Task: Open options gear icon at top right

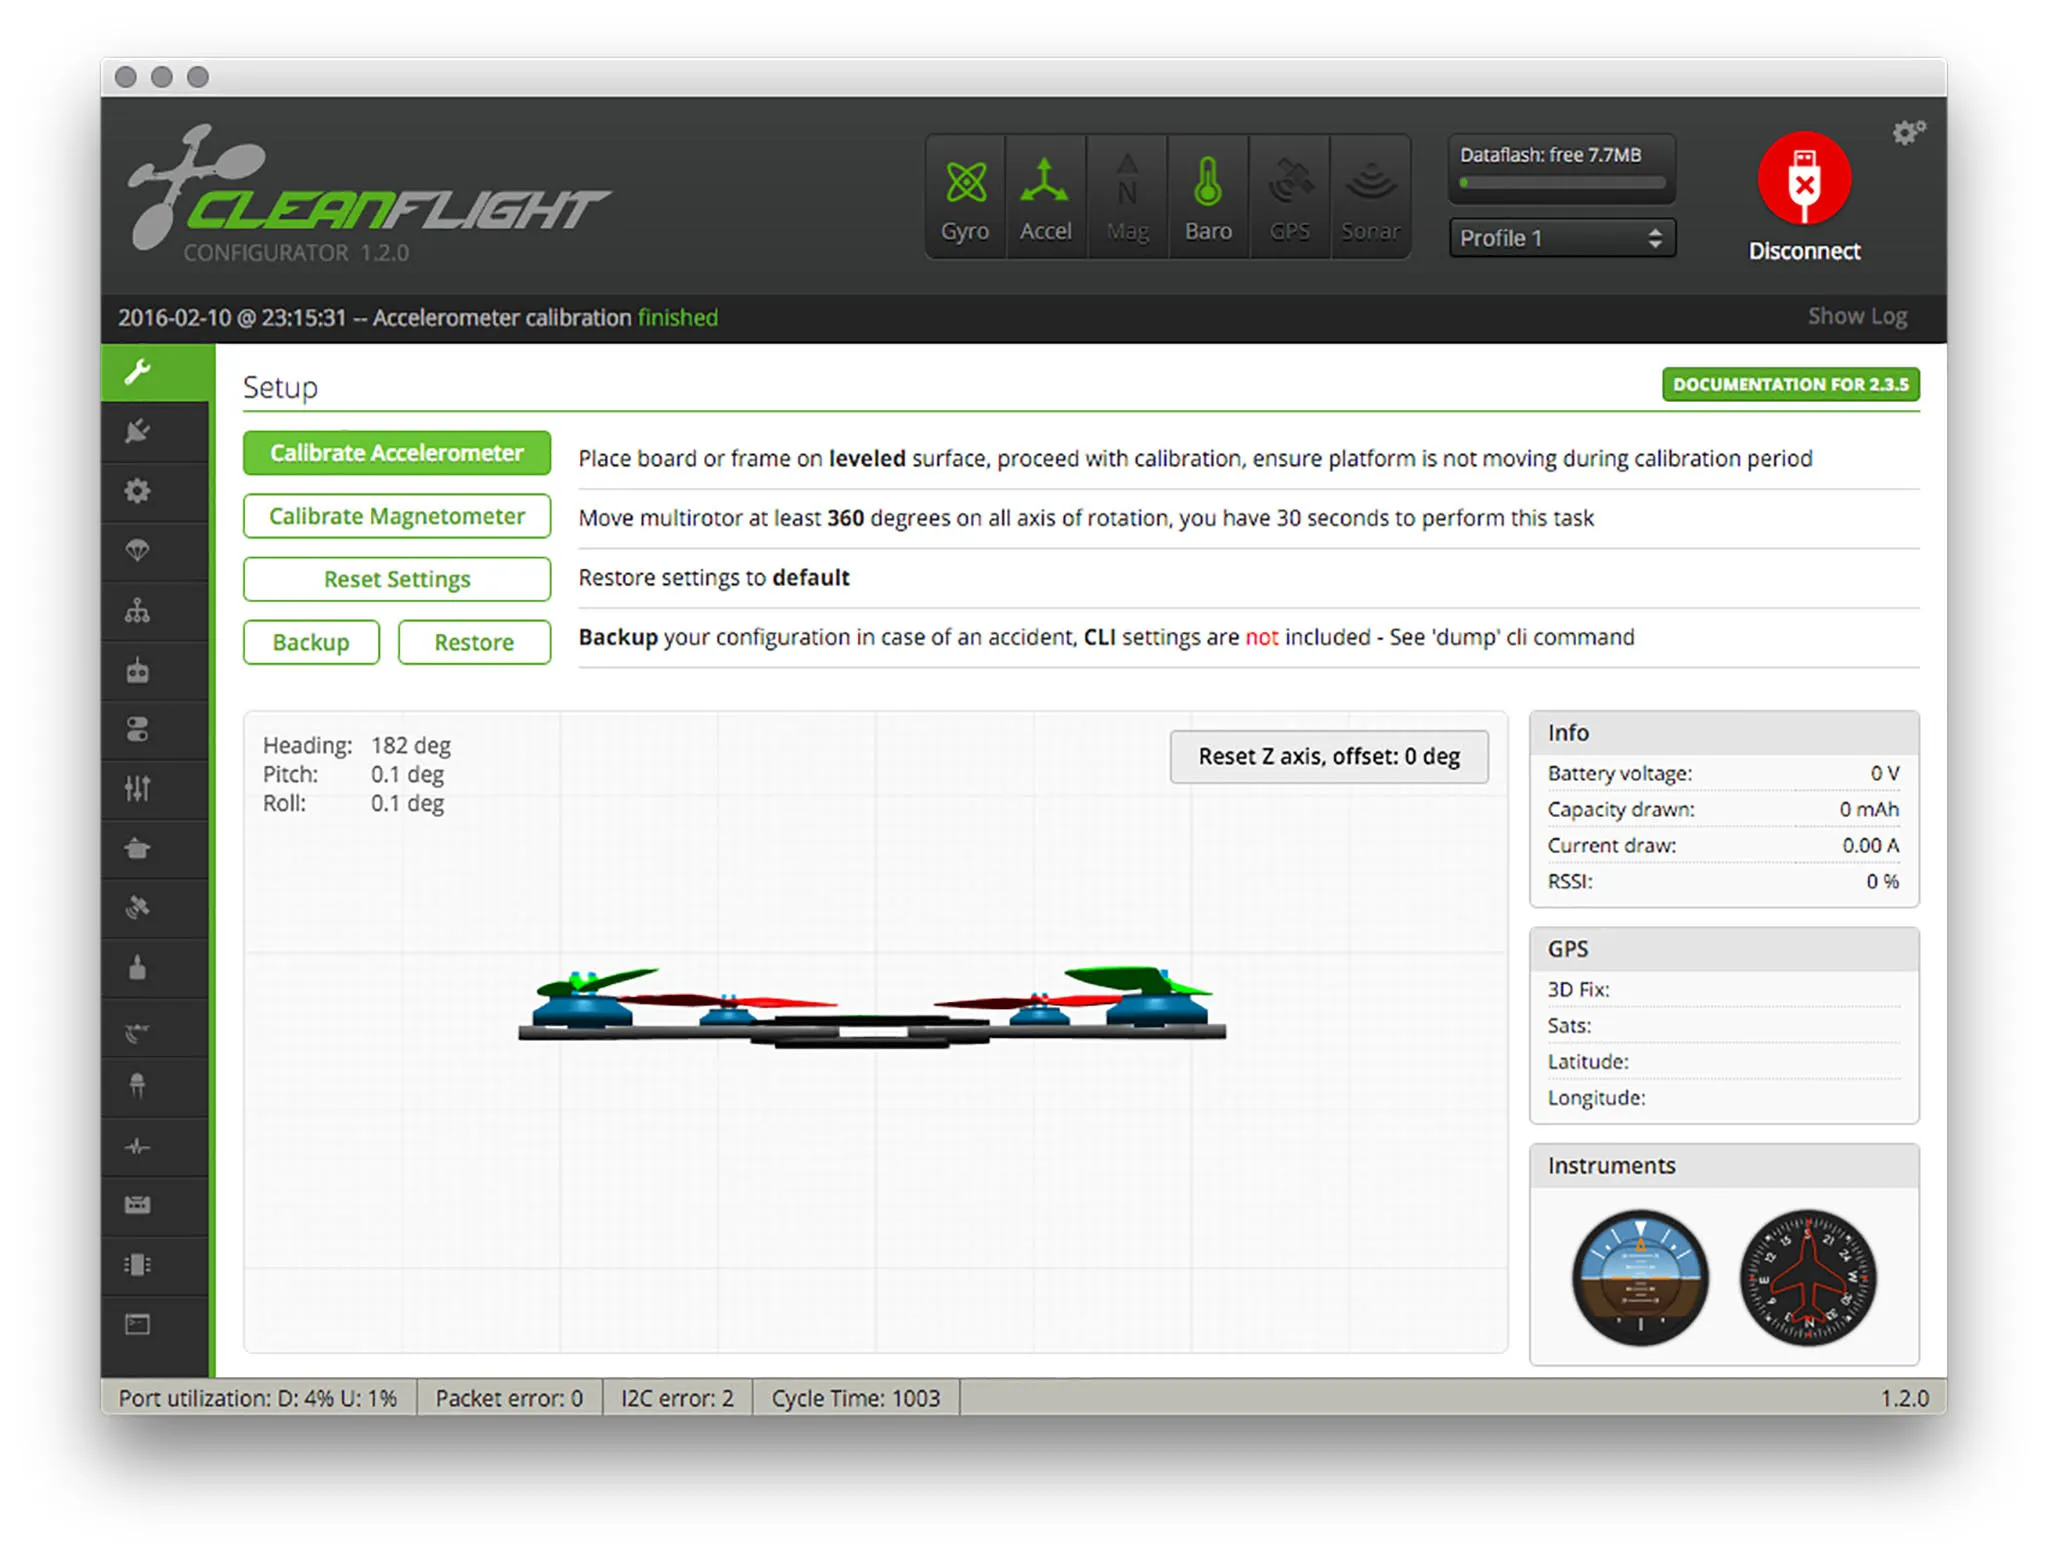Action: point(1907,133)
